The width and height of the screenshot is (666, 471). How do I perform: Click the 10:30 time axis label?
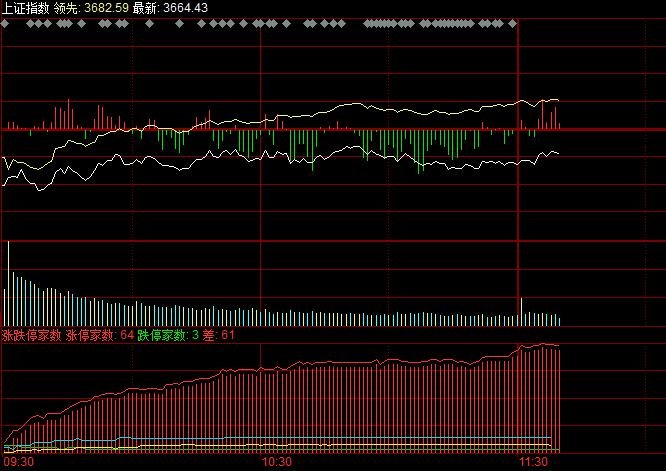tap(276, 462)
